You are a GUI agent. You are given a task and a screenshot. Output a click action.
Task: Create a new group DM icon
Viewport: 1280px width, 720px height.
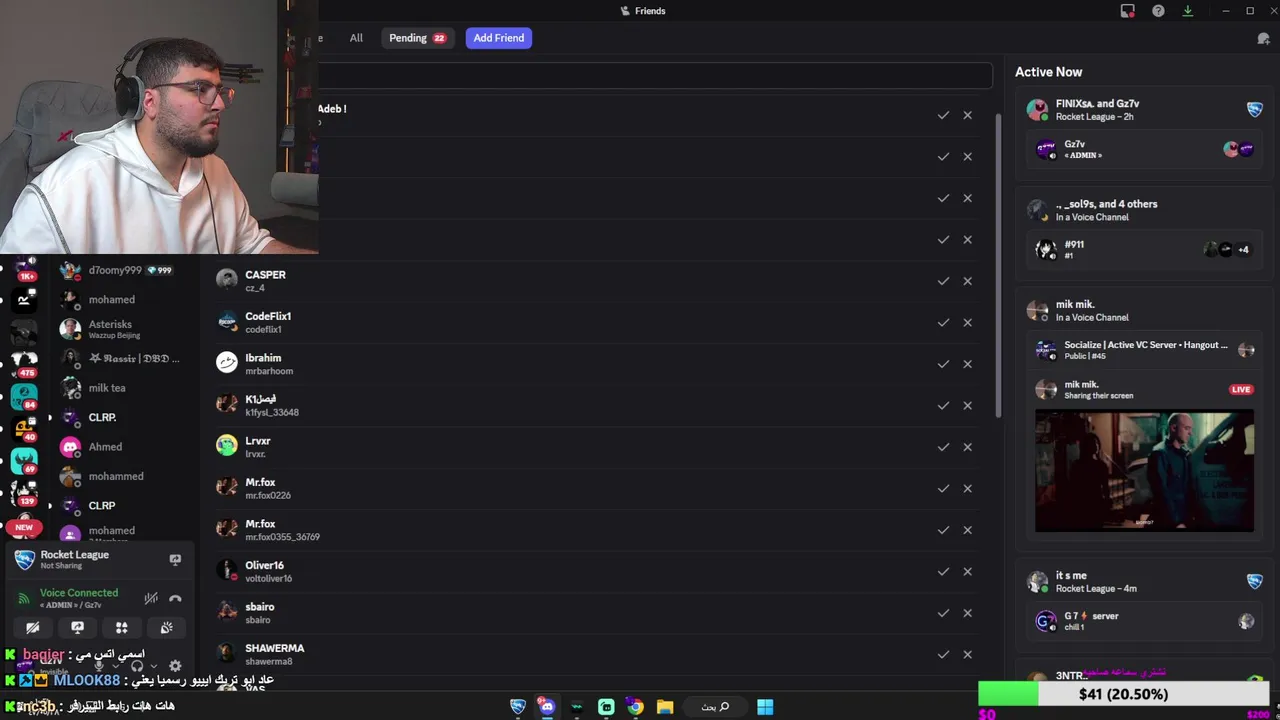tap(1263, 38)
